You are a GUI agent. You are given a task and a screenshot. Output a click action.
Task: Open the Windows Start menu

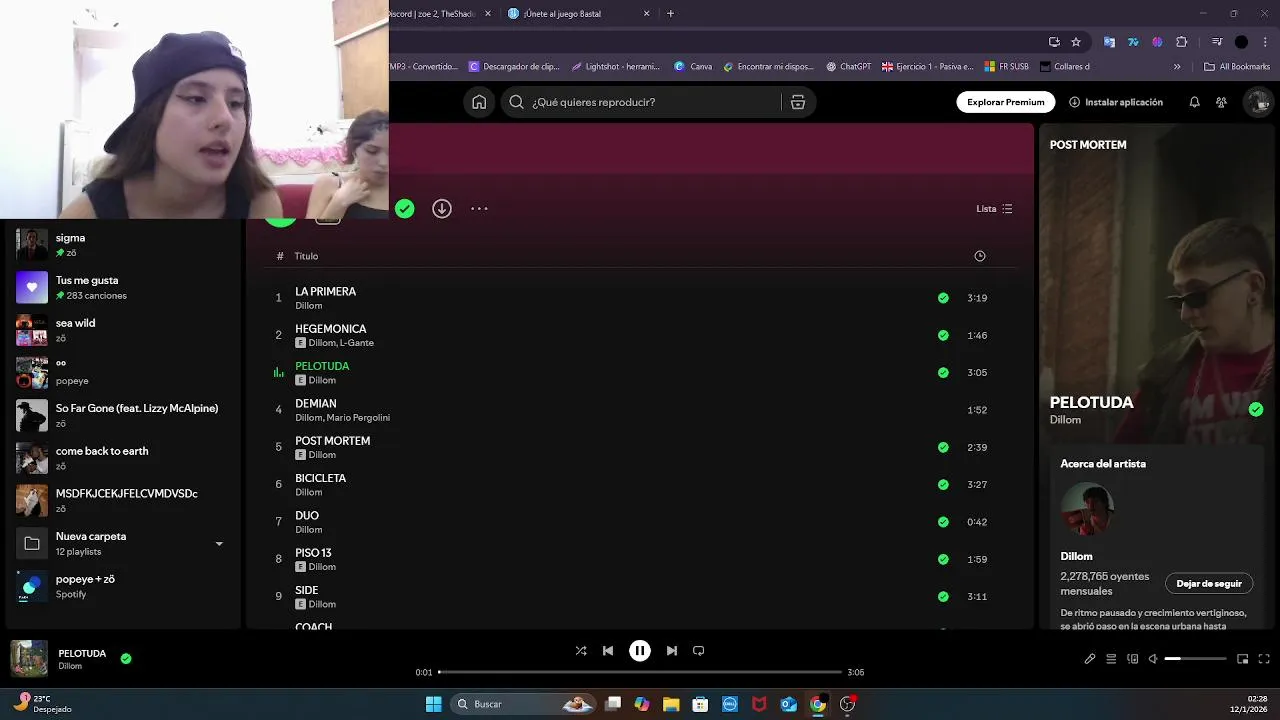(x=434, y=704)
